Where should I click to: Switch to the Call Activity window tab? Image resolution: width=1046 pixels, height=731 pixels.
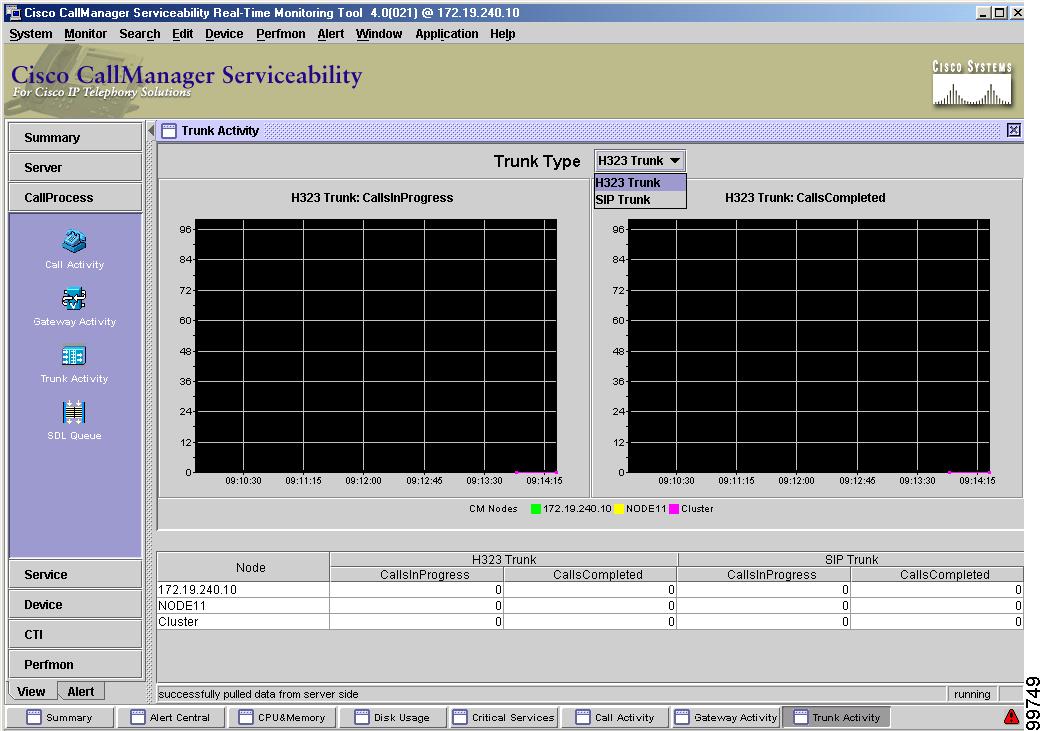(615, 717)
